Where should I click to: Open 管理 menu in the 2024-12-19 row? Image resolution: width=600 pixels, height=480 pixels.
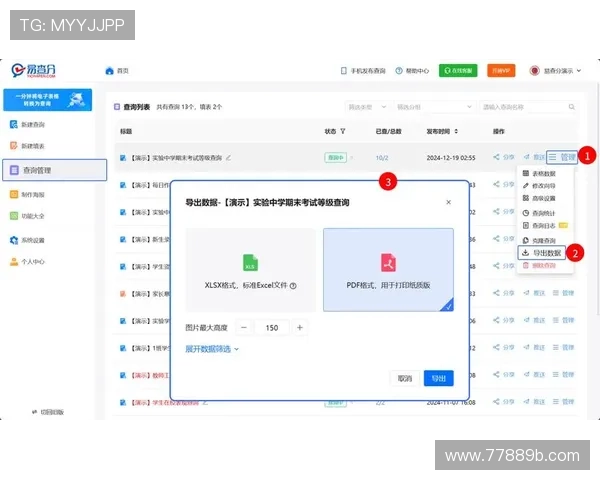pos(562,157)
